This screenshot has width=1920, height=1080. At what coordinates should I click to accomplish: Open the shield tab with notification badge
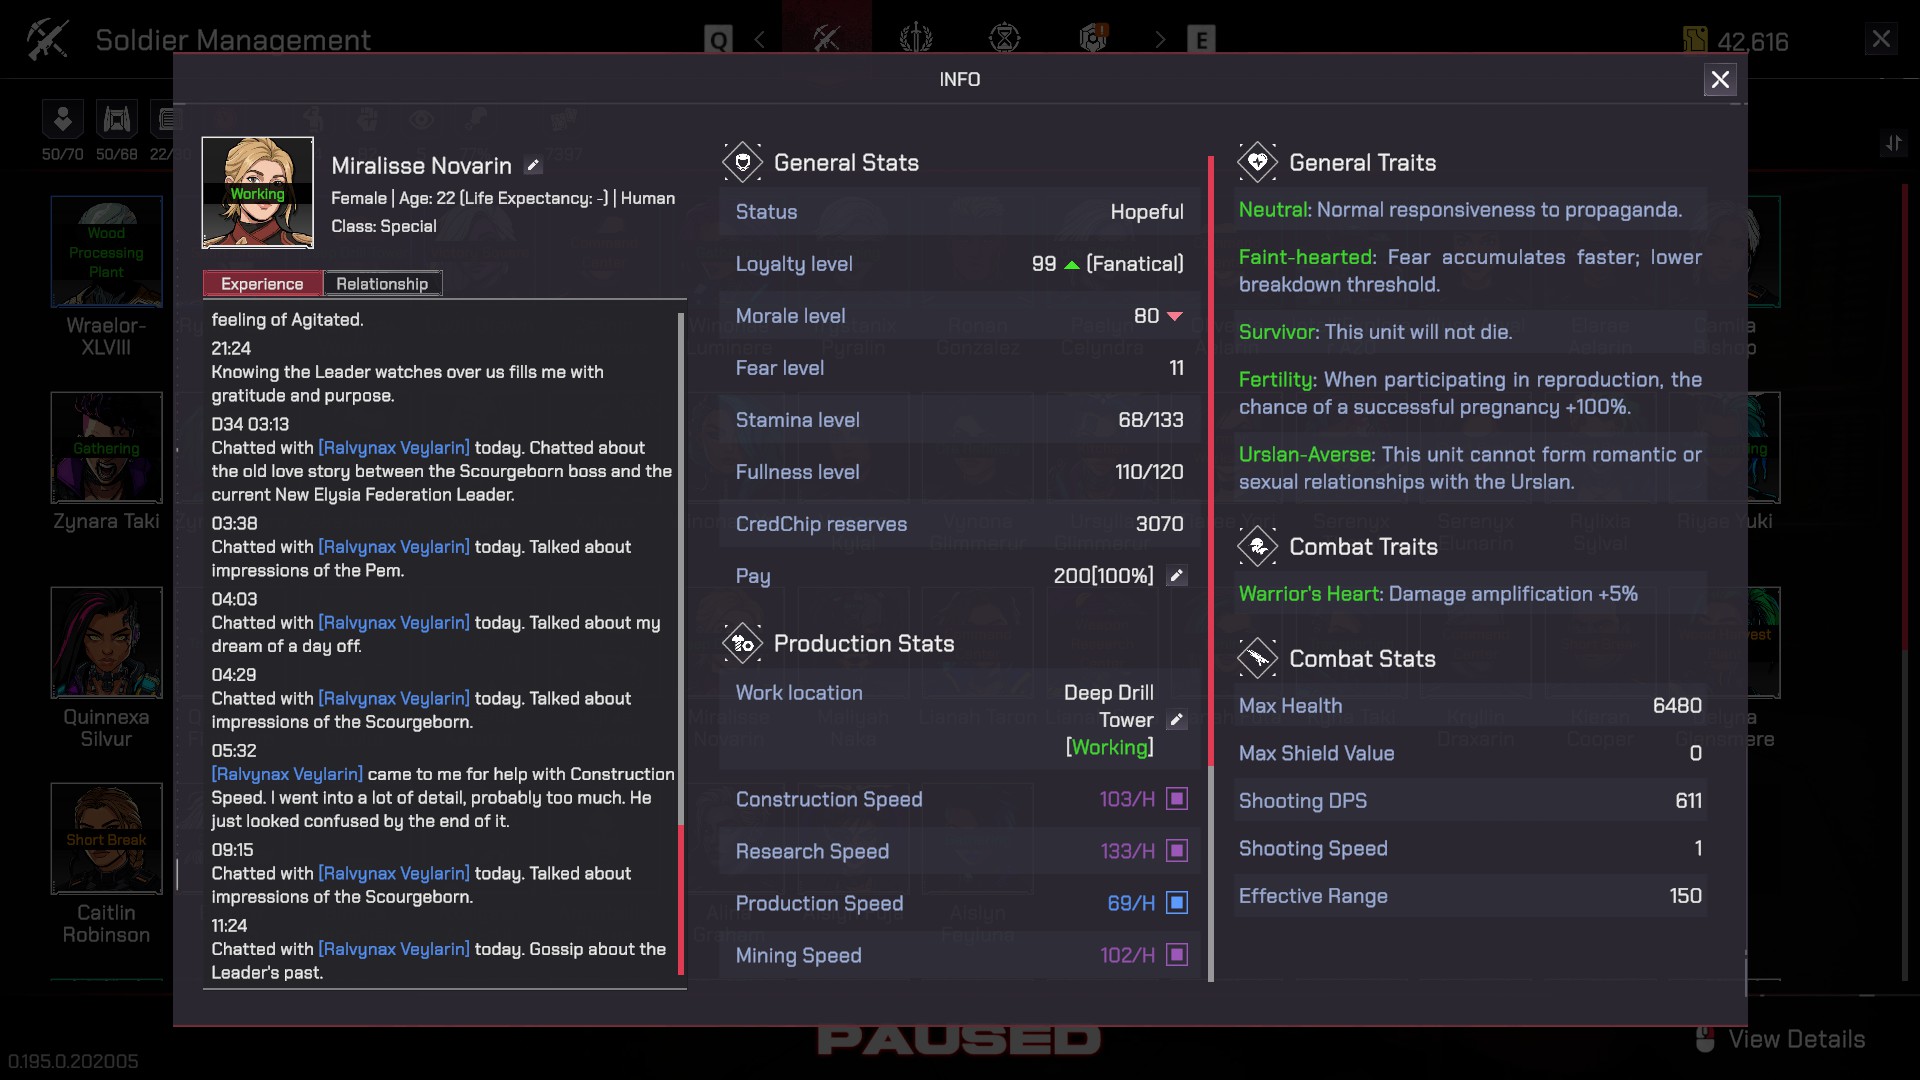[x=1094, y=39]
